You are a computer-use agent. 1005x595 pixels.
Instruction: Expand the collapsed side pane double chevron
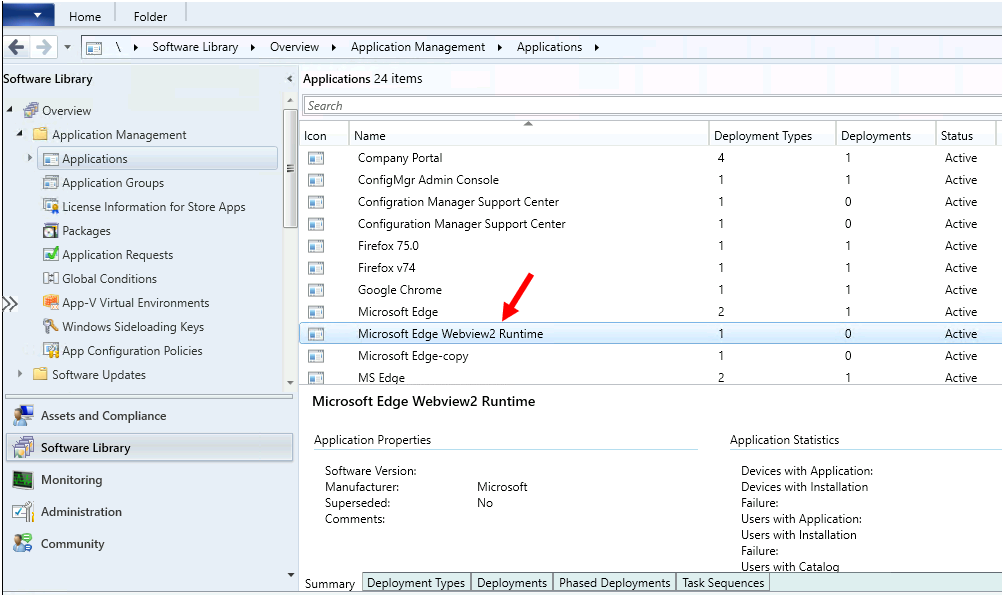pyautogui.click(x=10, y=303)
